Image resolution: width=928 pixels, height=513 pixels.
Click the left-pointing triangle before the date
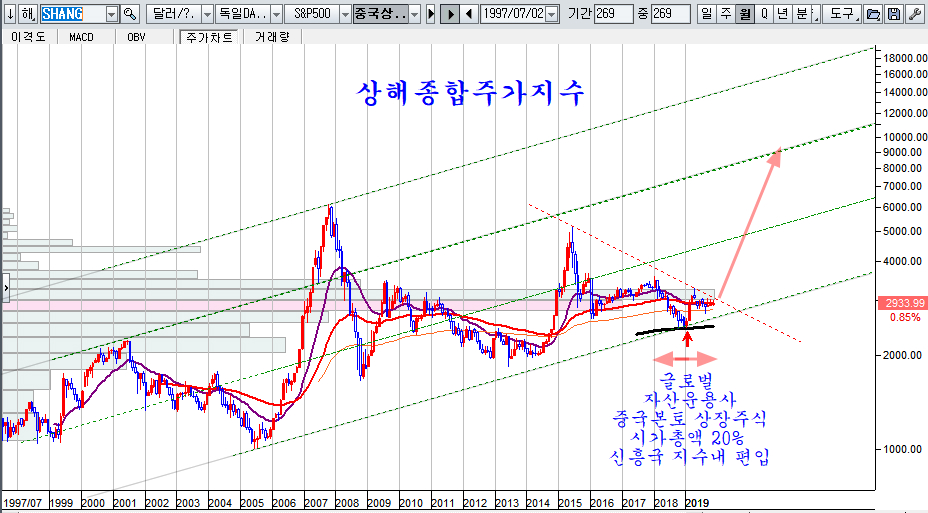pyautogui.click(x=469, y=14)
